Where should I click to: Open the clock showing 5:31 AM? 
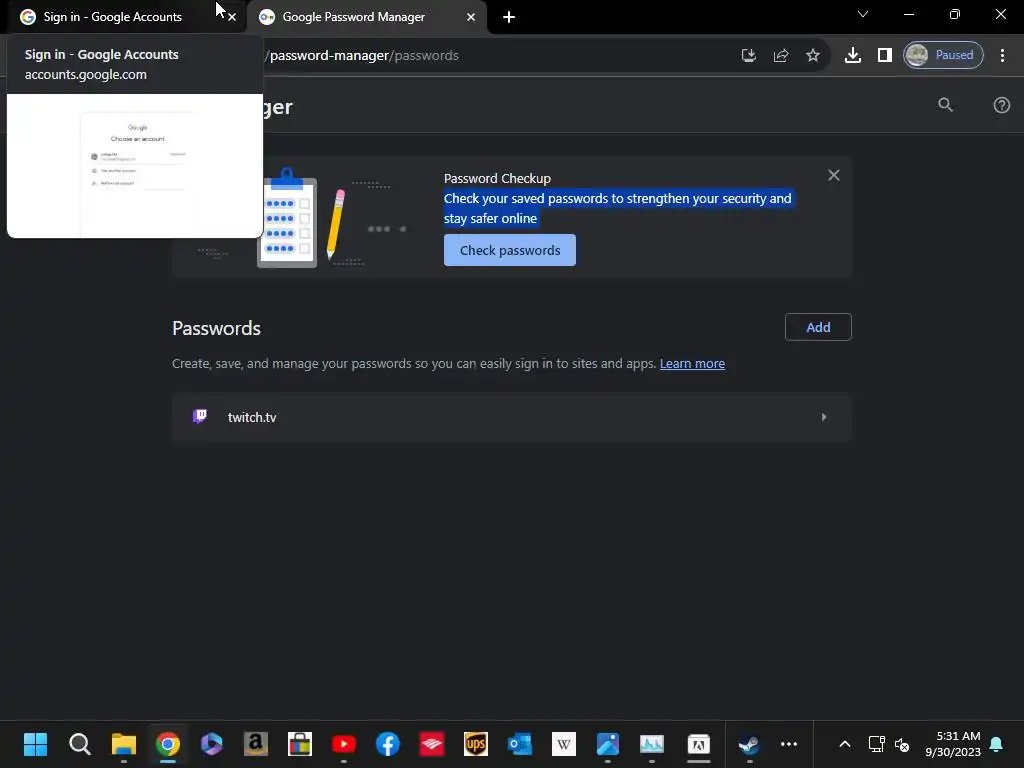tap(953, 744)
